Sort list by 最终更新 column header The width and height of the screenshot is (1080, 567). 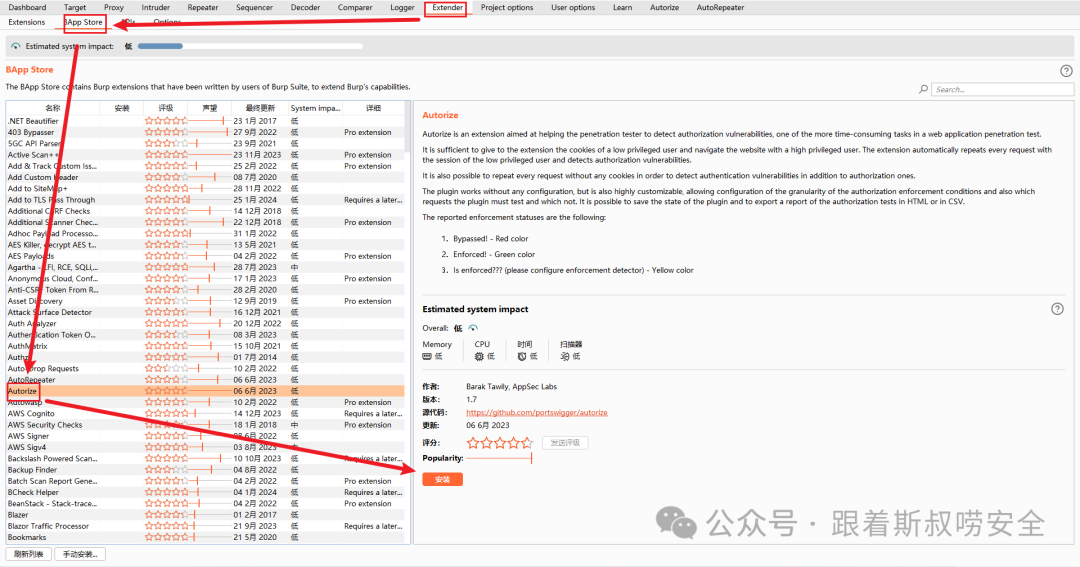pos(260,108)
